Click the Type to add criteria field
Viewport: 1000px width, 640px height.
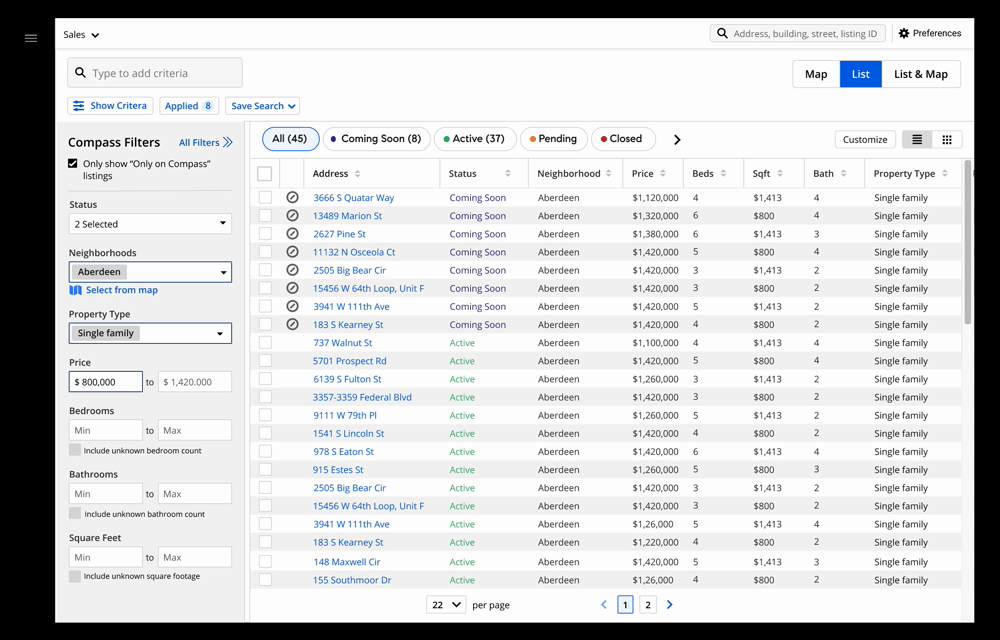(155, 73)
